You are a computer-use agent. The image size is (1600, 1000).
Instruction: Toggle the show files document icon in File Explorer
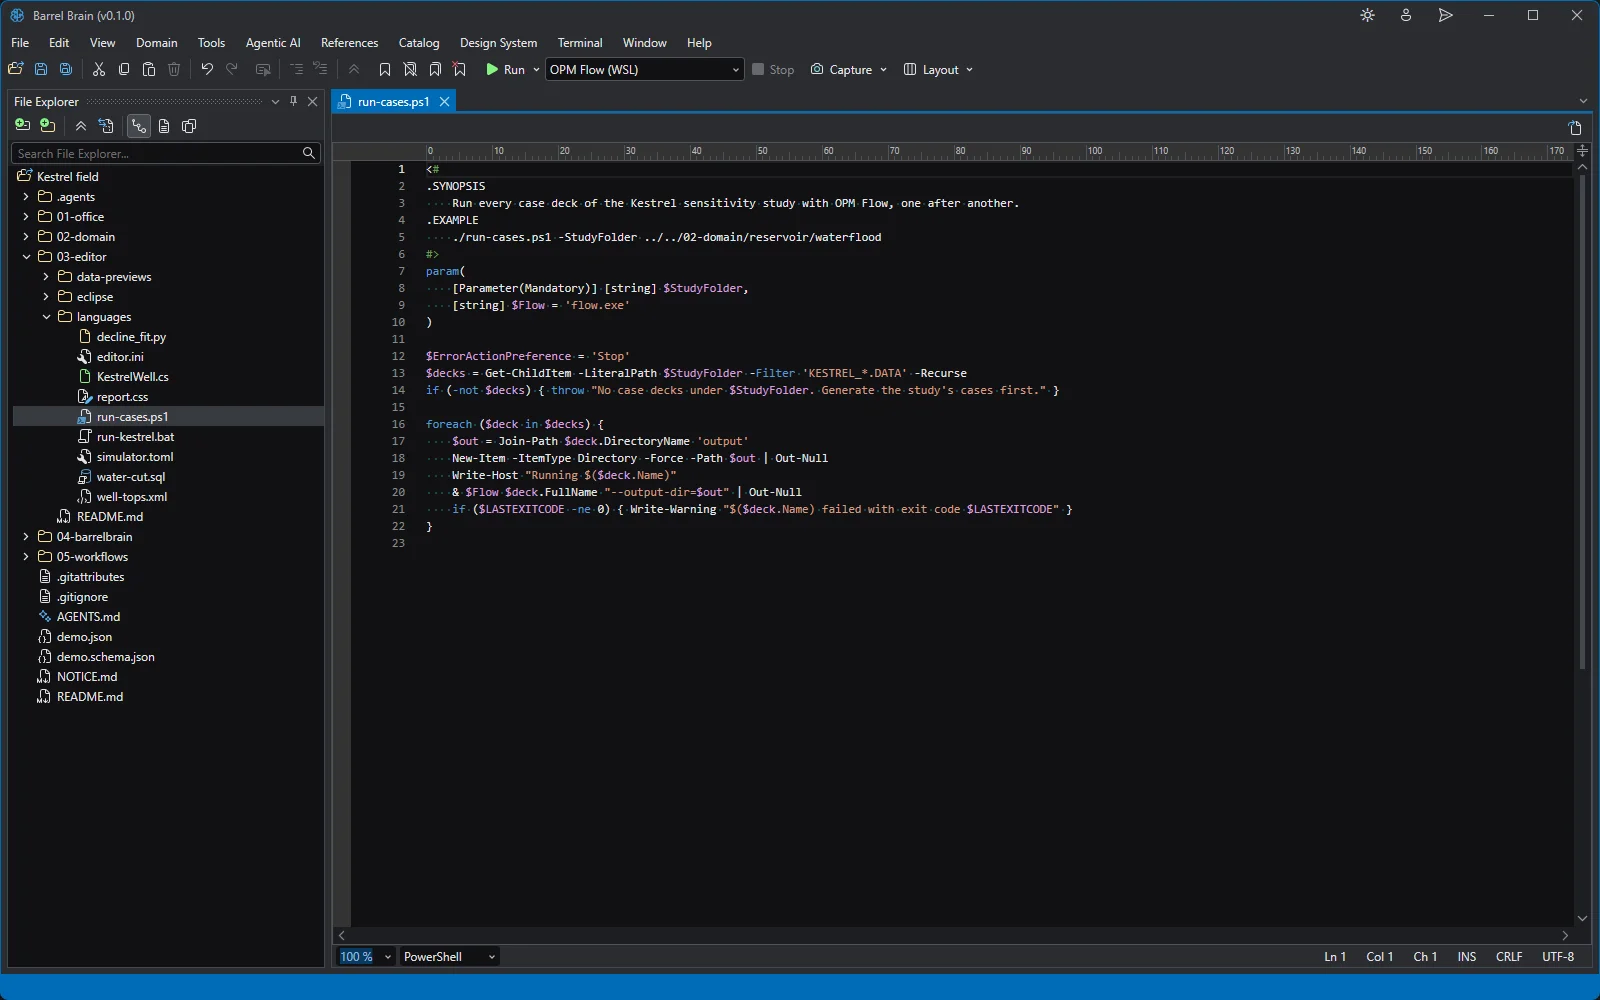click(x=164, y=126)
